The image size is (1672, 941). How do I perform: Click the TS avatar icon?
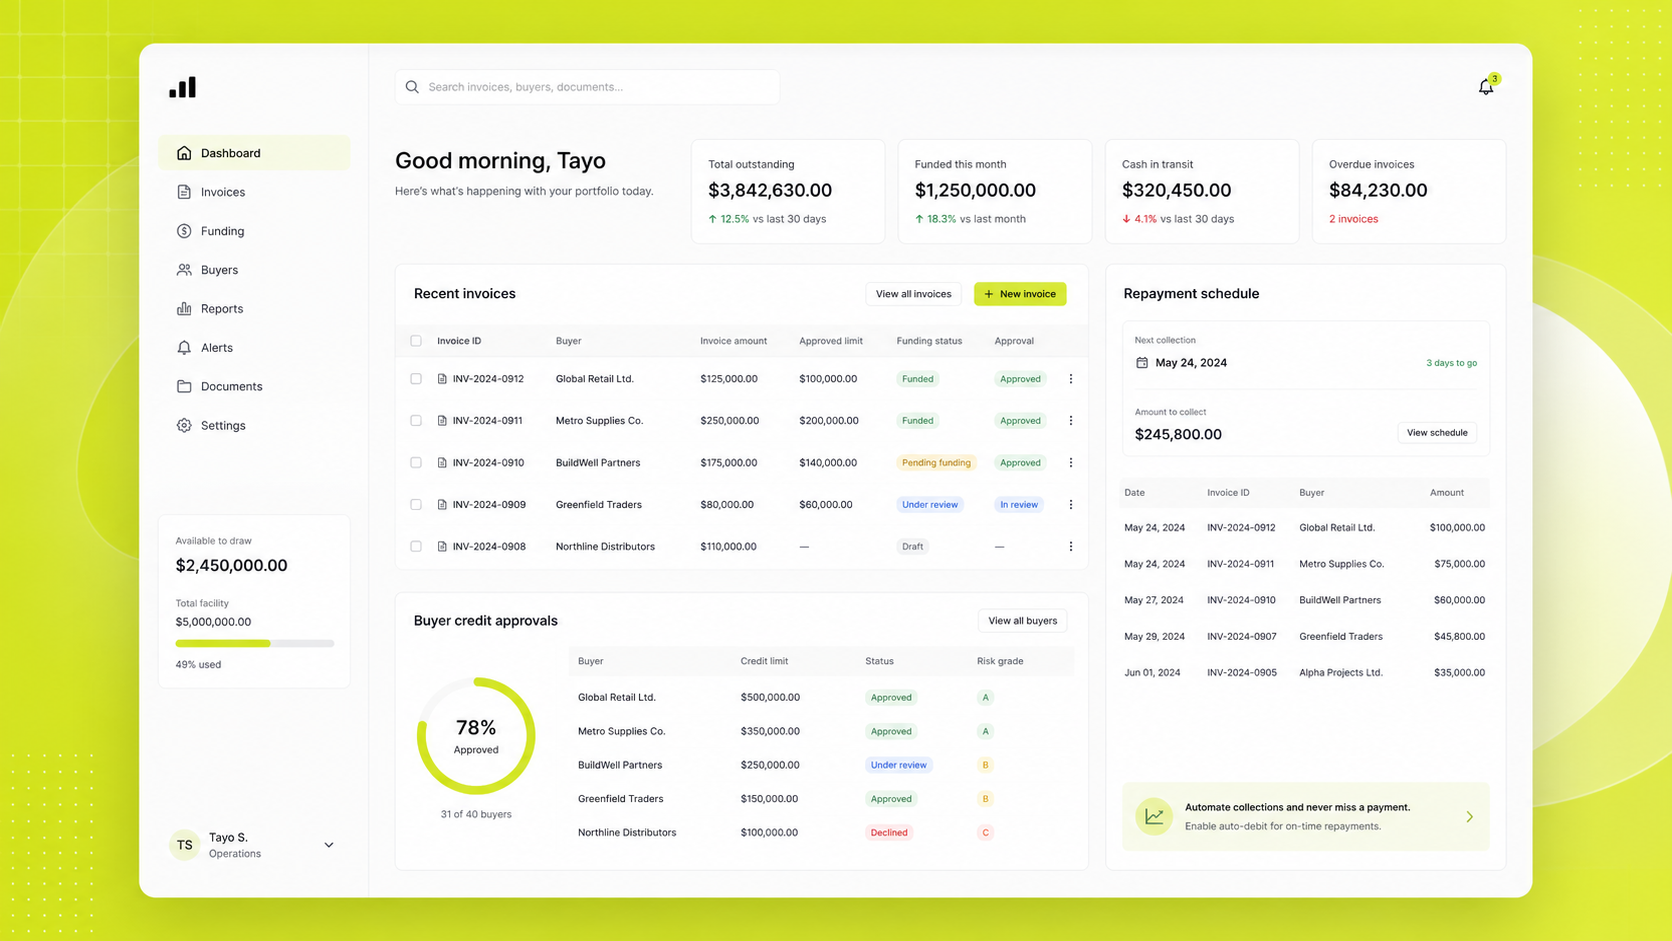[x=185, y=845]
